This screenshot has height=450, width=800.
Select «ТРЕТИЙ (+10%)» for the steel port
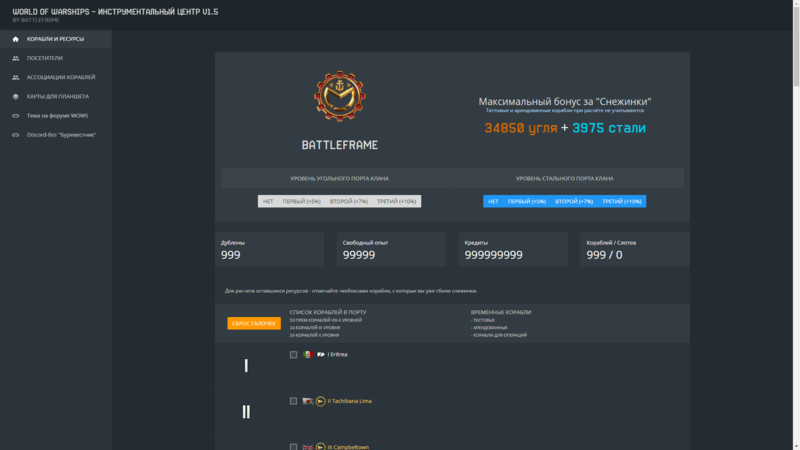[621, 202]
